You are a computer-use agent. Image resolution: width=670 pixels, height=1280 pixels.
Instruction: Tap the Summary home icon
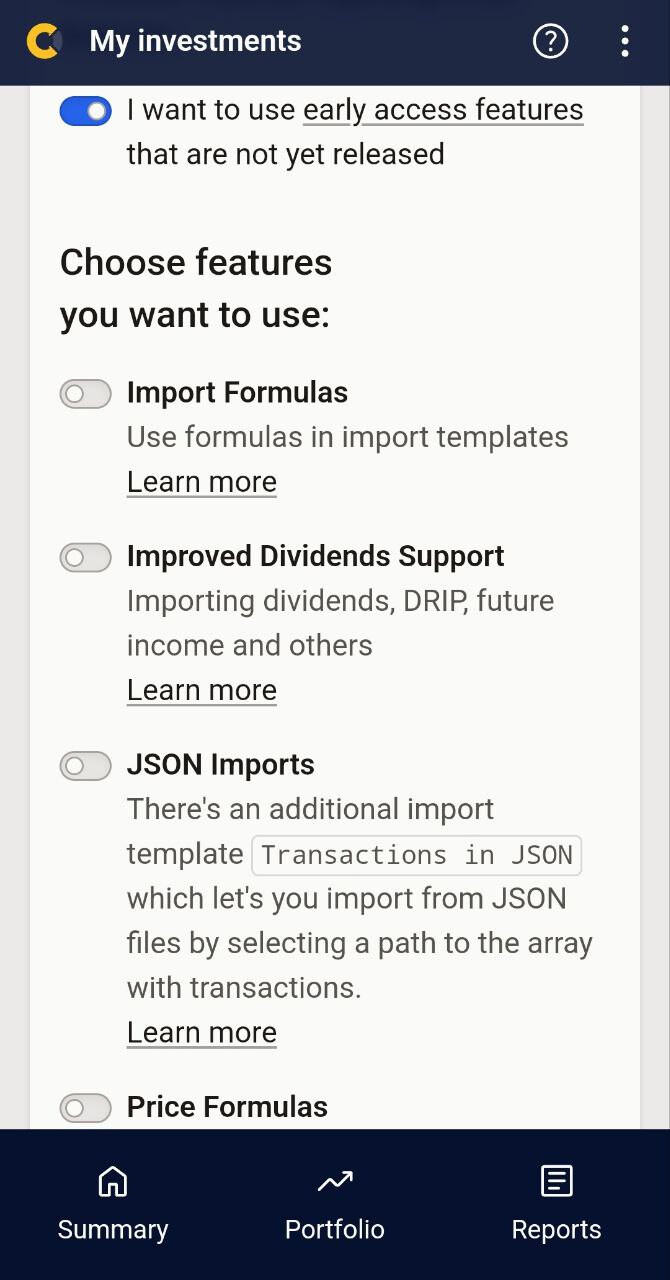click(113, 1181)
